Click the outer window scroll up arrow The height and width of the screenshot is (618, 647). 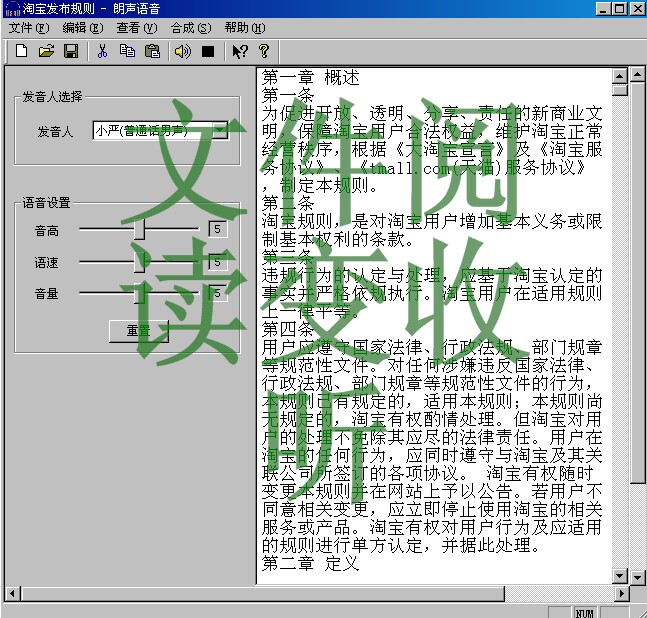pyautogui.click(x=638, y=75)
